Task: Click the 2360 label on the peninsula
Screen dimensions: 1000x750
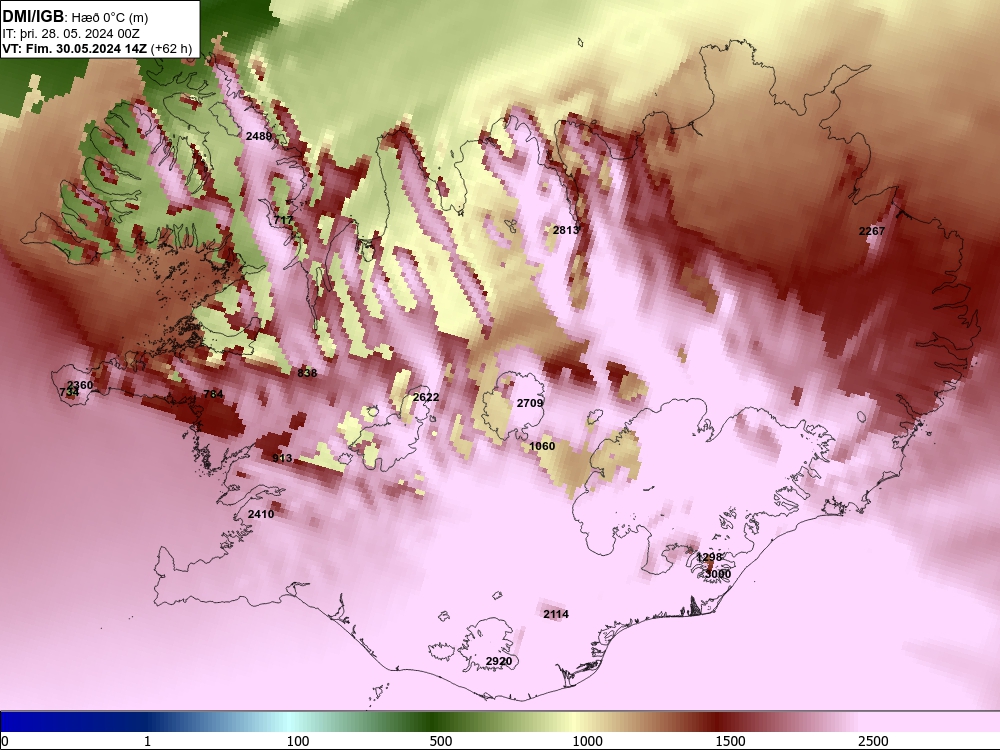Action: click(80, 385)
